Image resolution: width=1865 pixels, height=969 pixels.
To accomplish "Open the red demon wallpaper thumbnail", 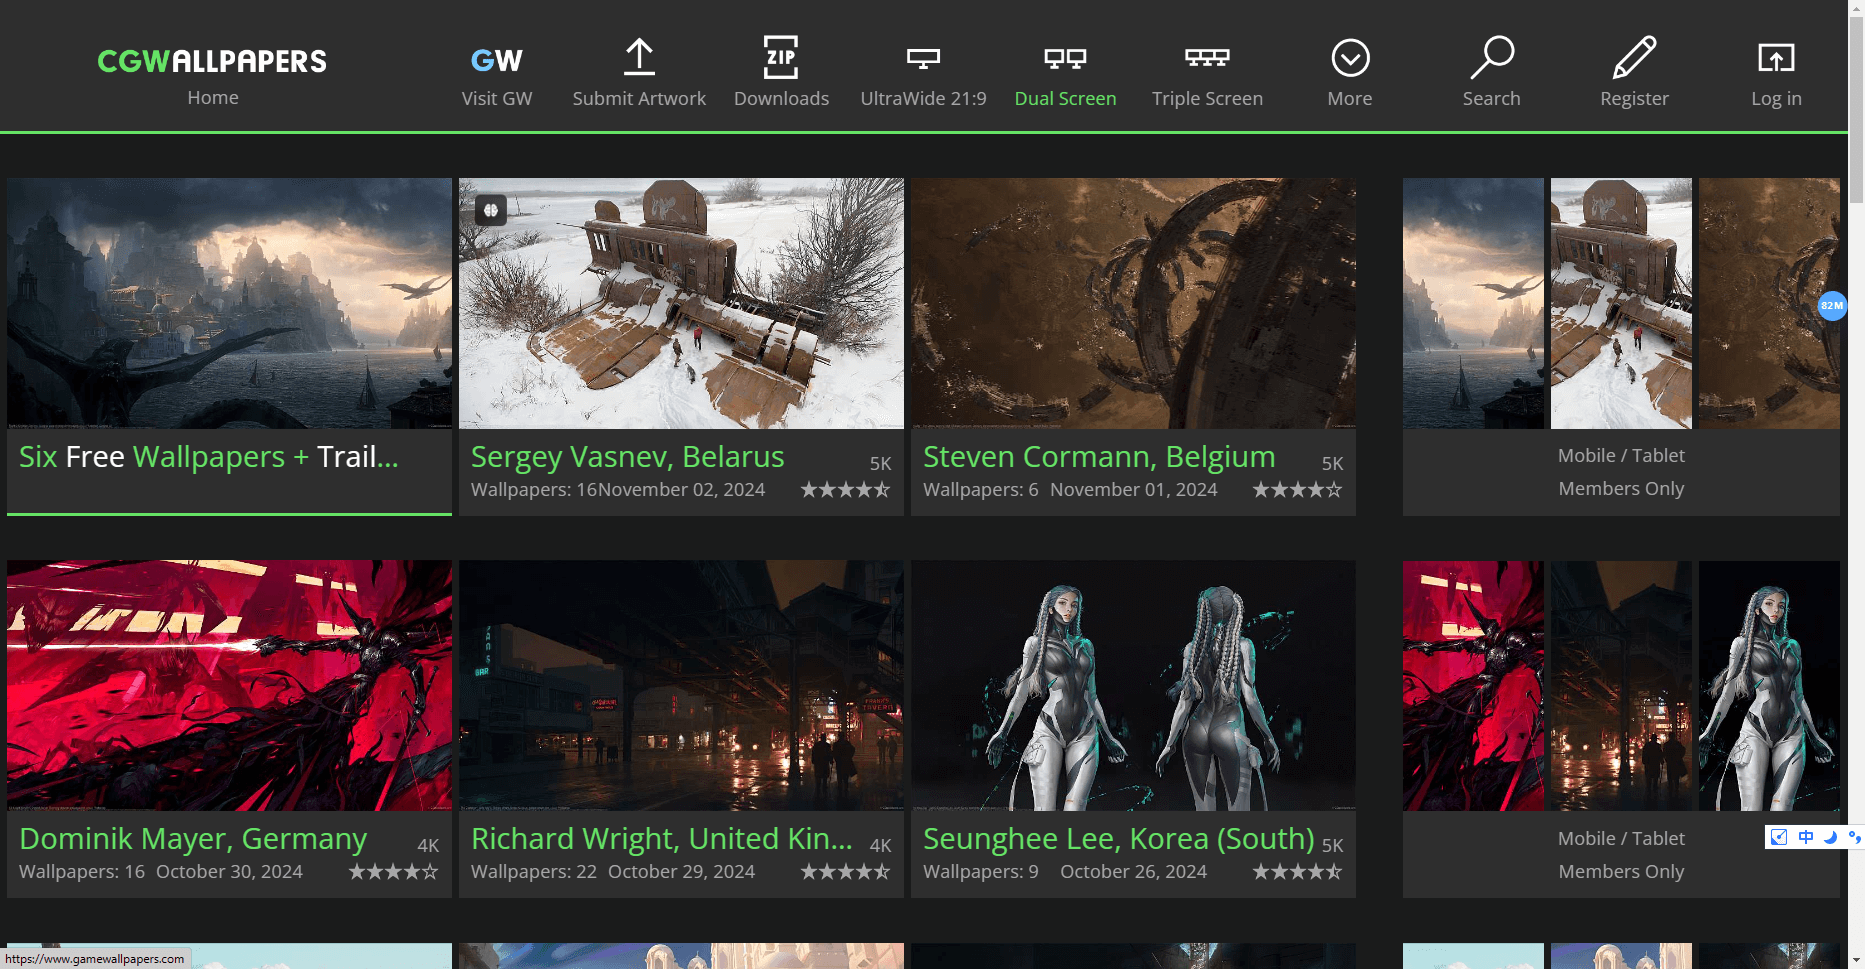I will coord(229,685).
